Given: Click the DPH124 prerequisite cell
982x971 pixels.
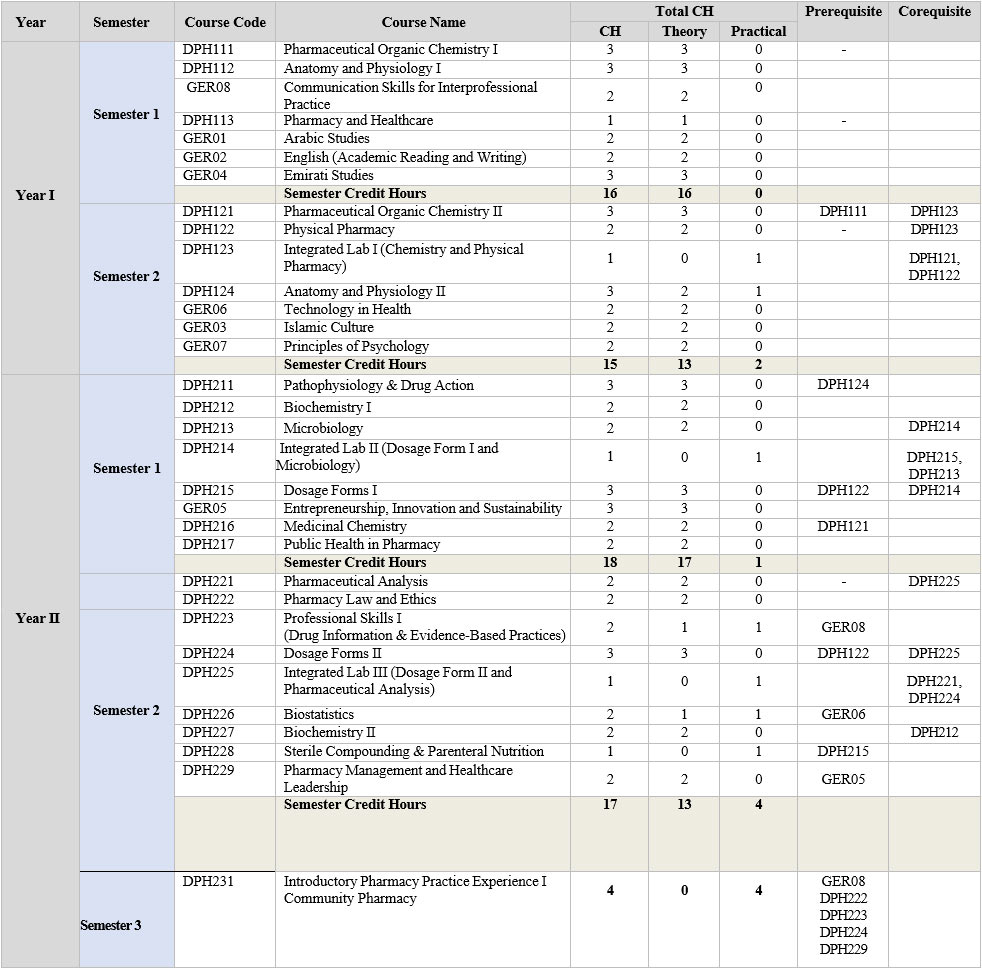Looking at the screenshot, I should click(x=843, y=385).
